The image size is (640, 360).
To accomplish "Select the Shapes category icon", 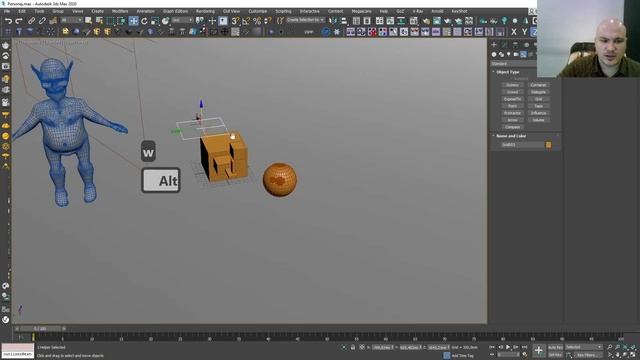I will [x=501, y=54].
